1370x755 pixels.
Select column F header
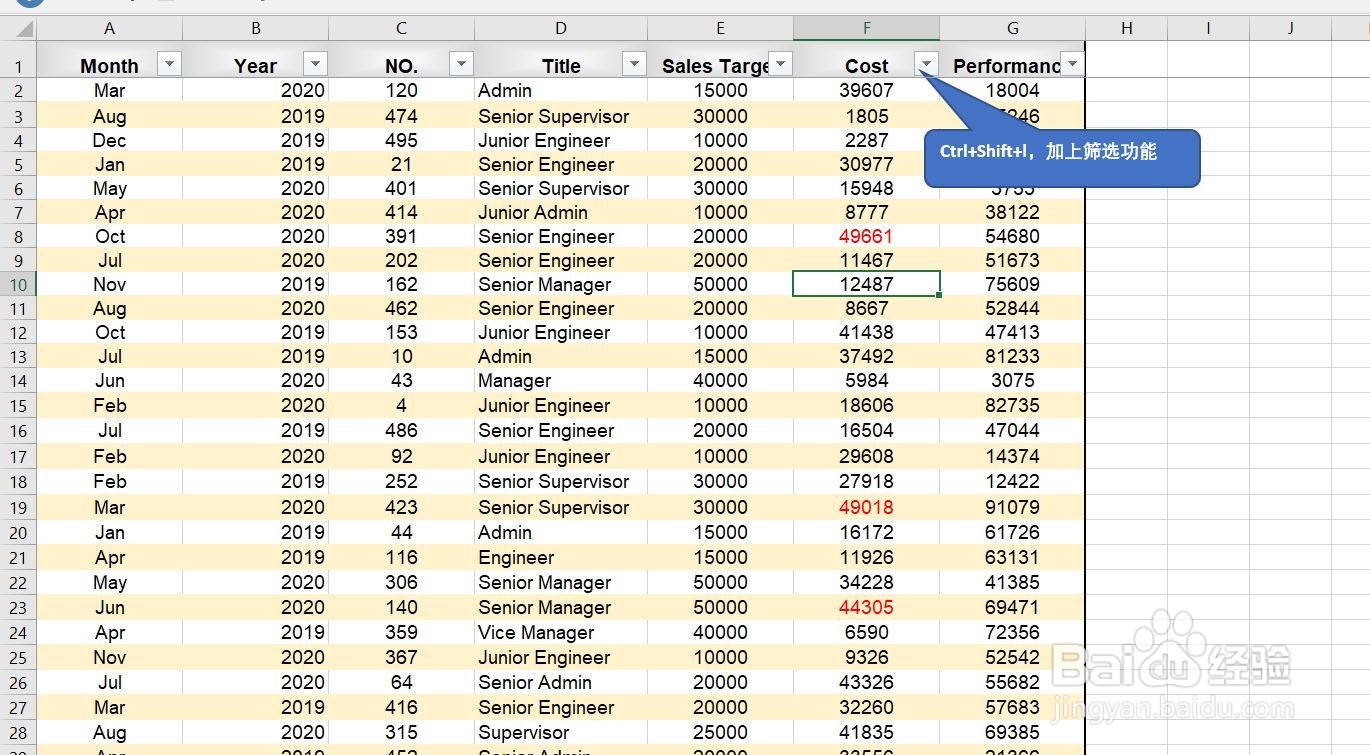(866, 28)
